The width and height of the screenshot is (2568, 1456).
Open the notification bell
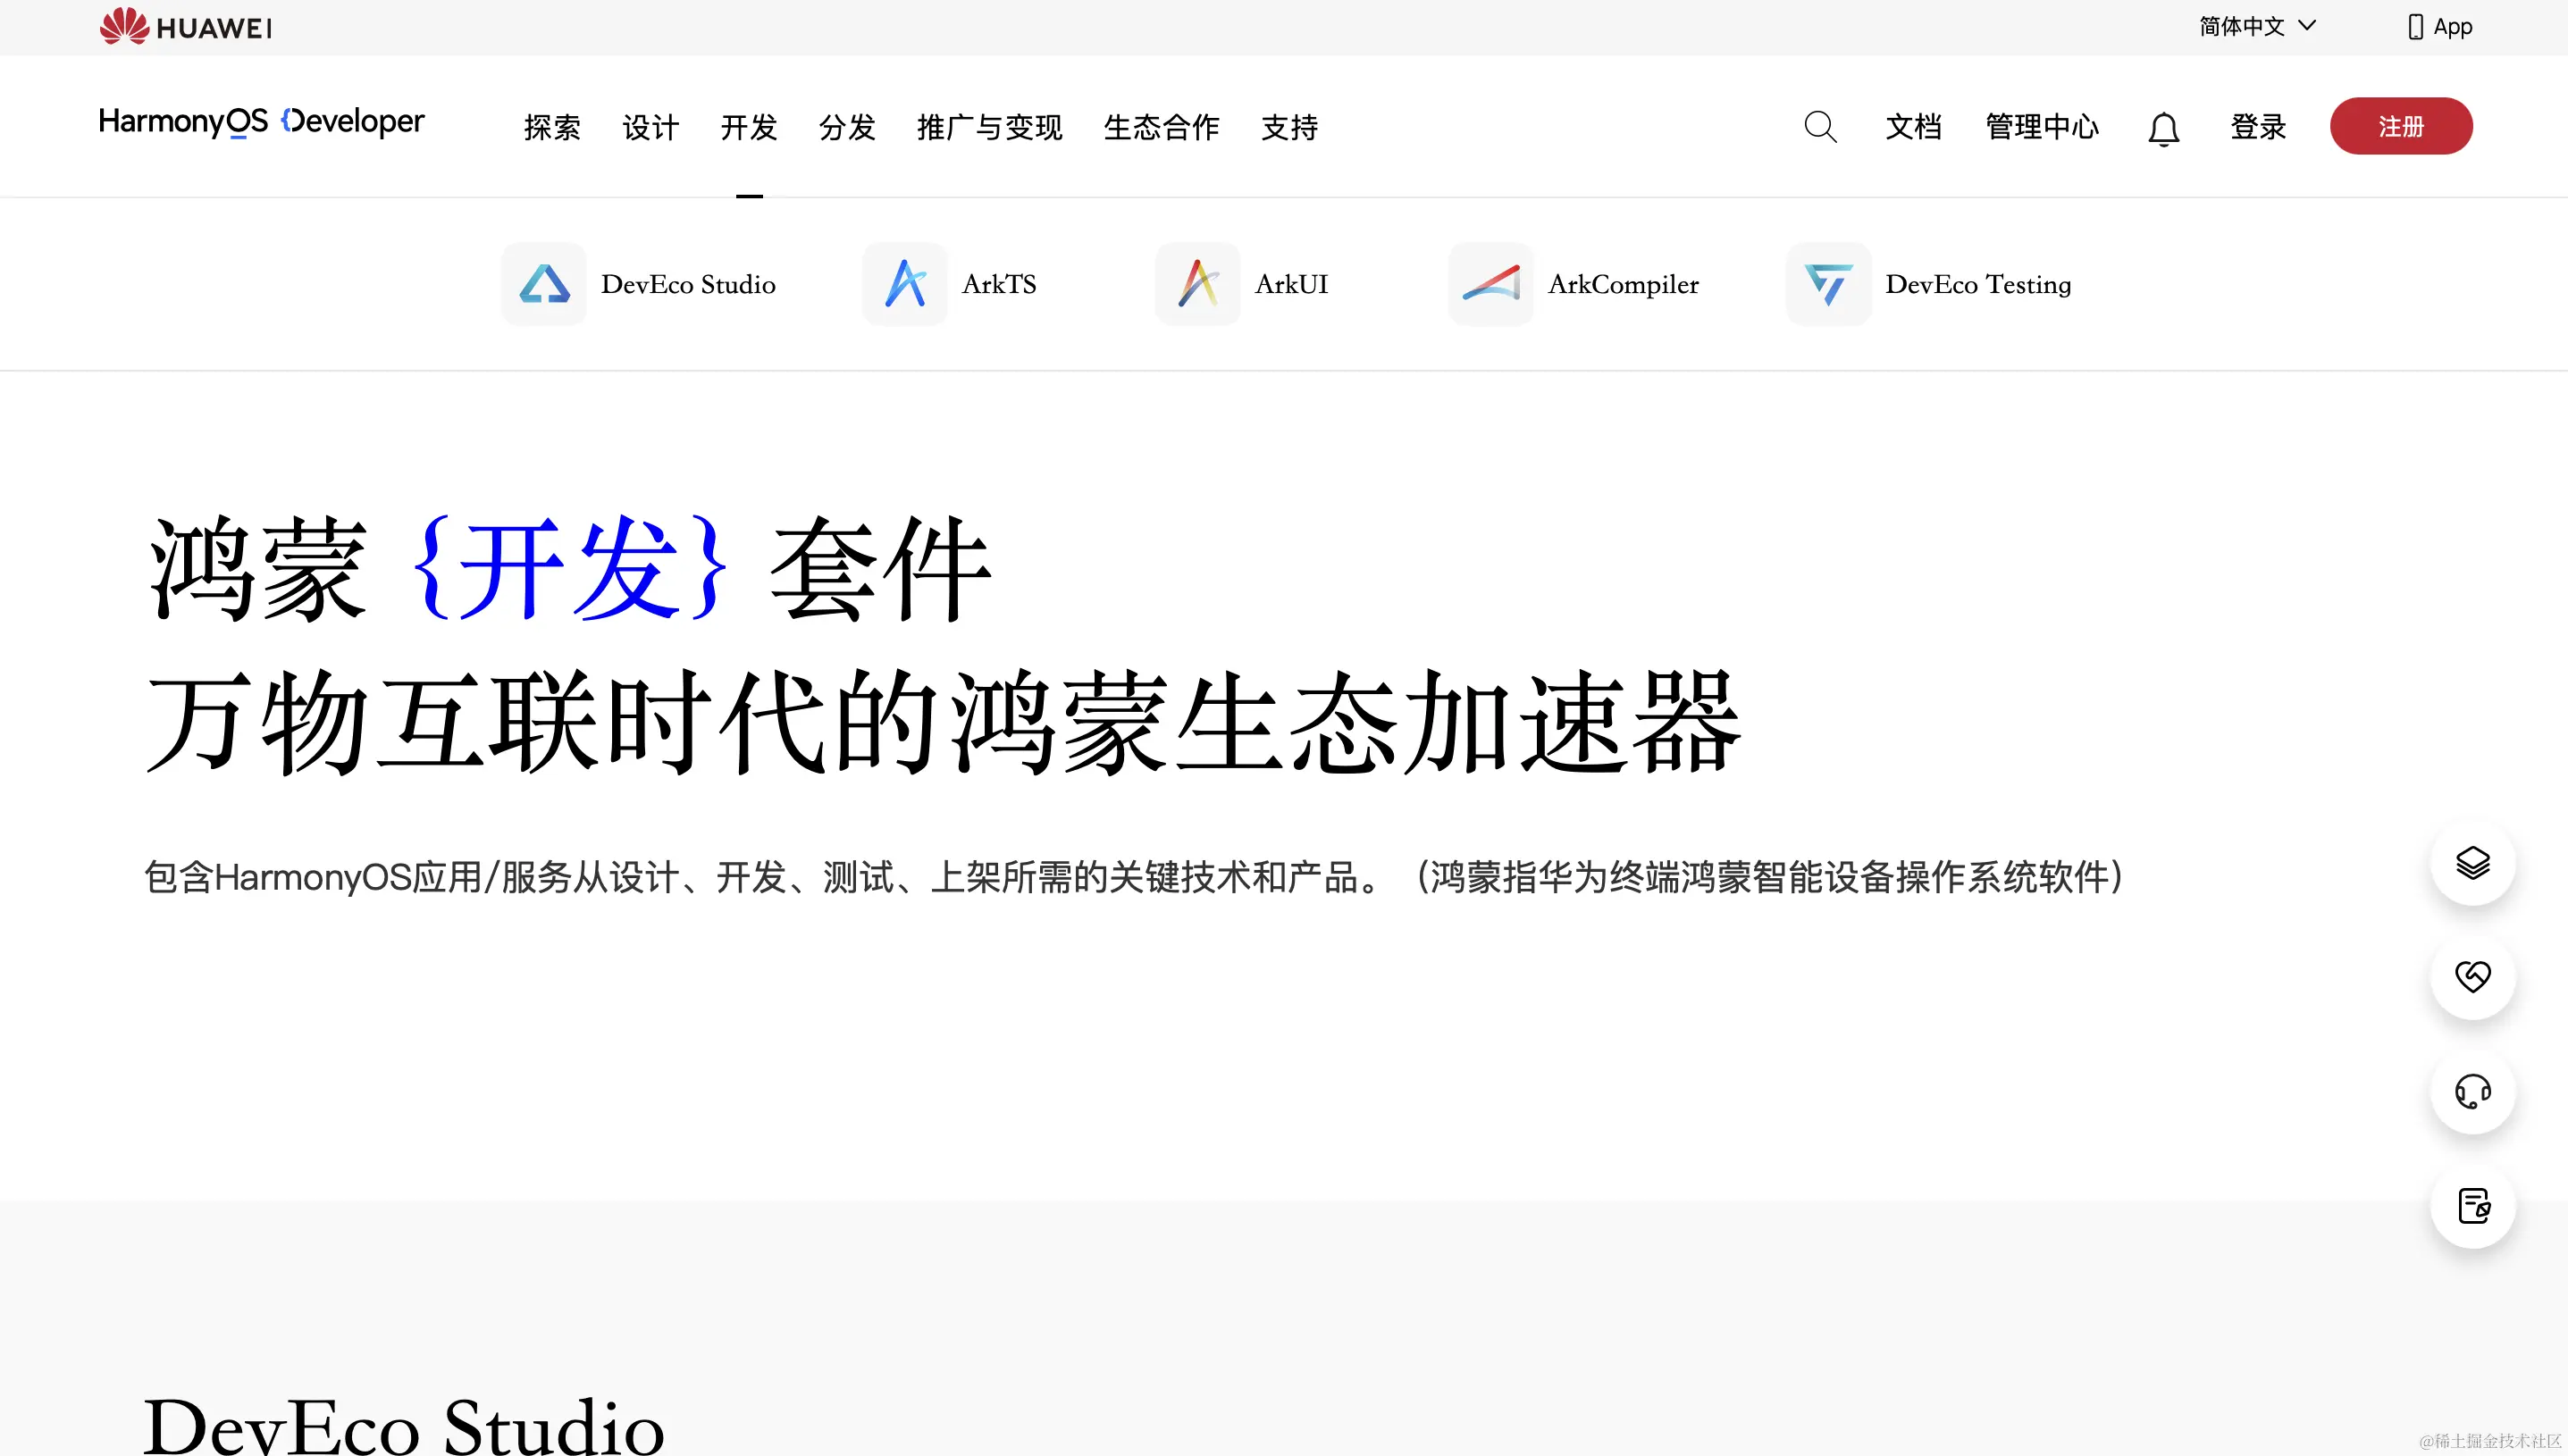tap(2163, 128)
